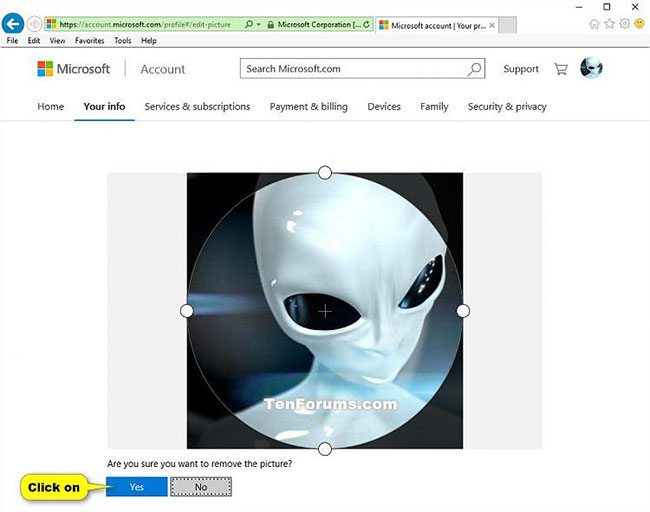Open the Favorites menu
This screenshot has width=650, height=512.
pyautogui.click(x=90, y=41)
